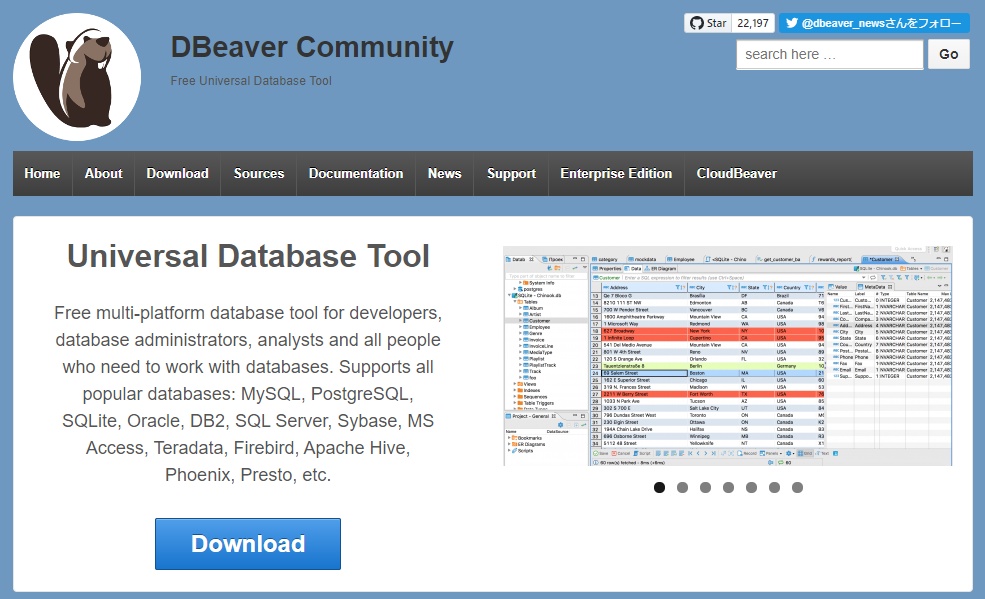Select the fifth slider dot
Image resolution: width=985 pixels, height=599 pixels.
[x=751, y=487]
